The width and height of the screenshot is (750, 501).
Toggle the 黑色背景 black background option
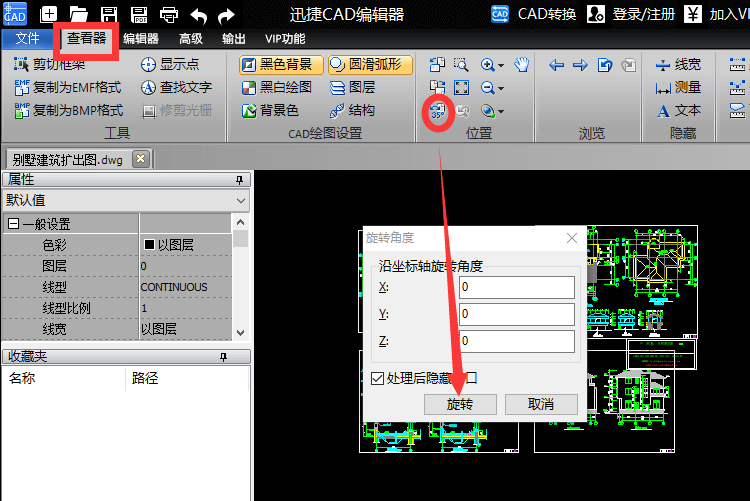(x=281, y=64)
